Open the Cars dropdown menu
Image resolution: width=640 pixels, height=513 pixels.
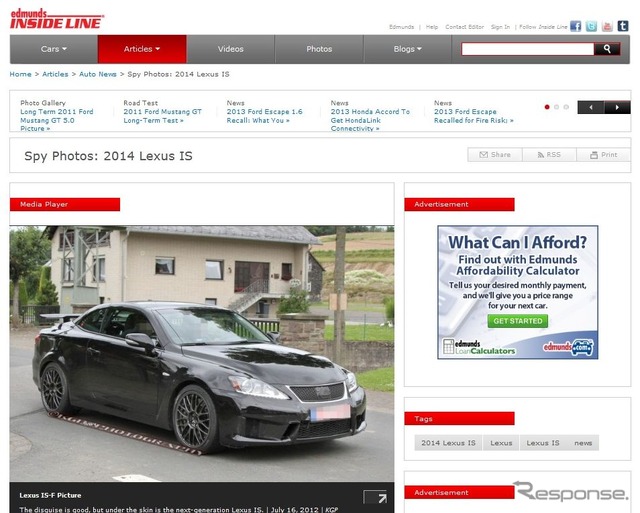53,49
